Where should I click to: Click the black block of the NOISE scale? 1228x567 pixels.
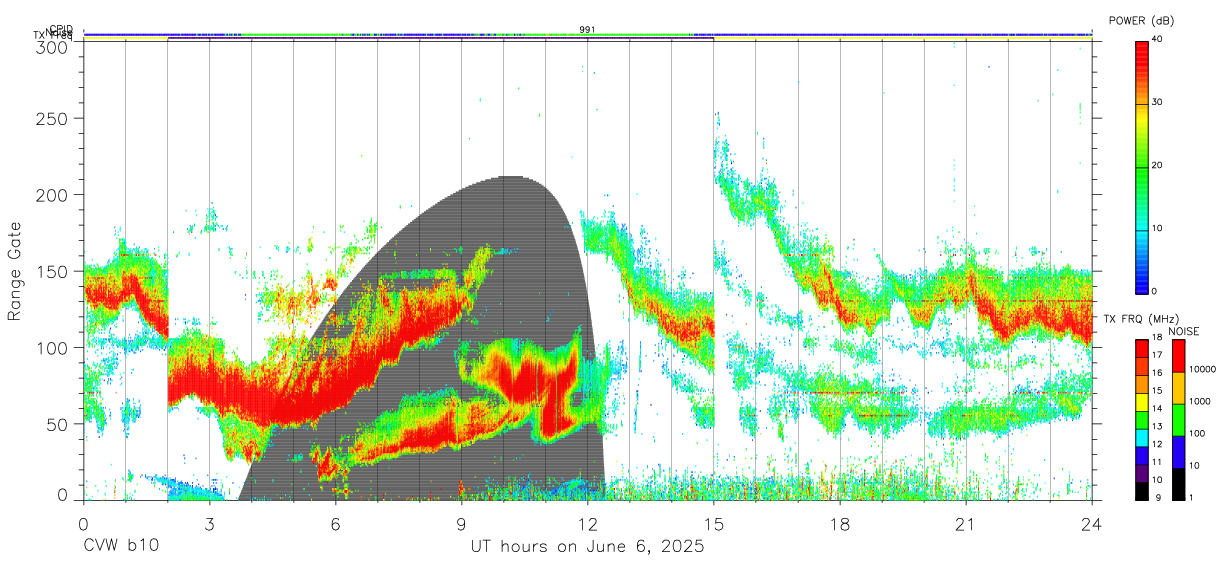tap(1180, 483)
